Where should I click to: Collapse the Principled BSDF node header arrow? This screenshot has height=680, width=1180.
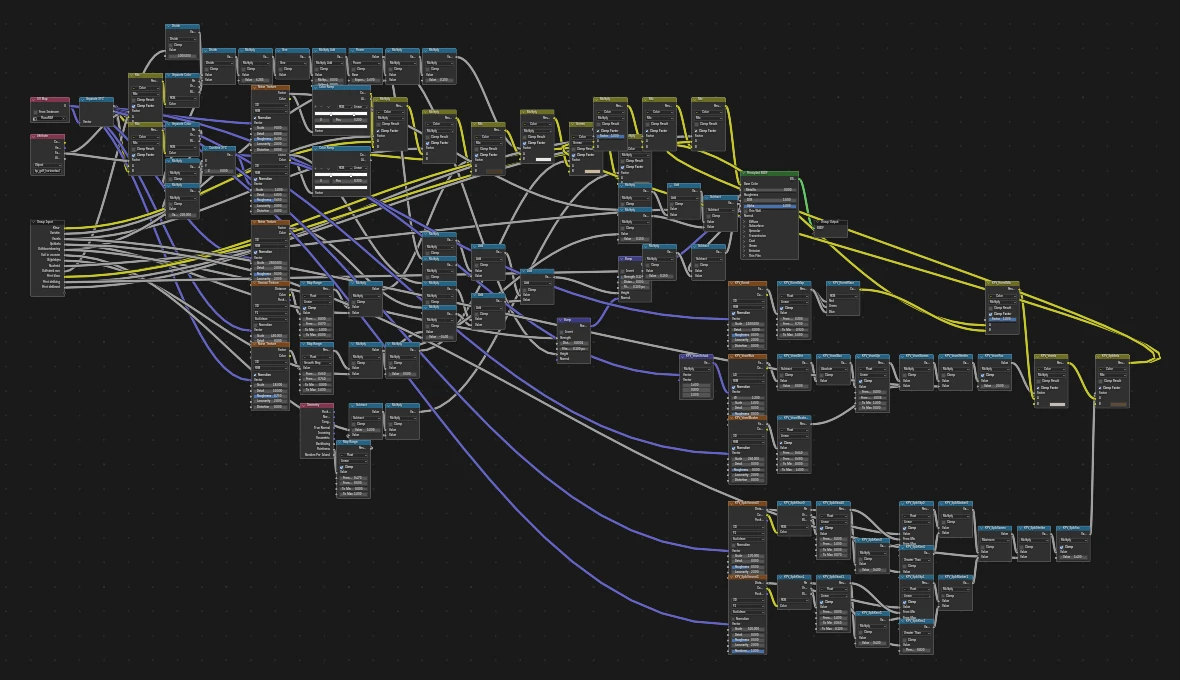pyautogui.click(x=744, y=173)
